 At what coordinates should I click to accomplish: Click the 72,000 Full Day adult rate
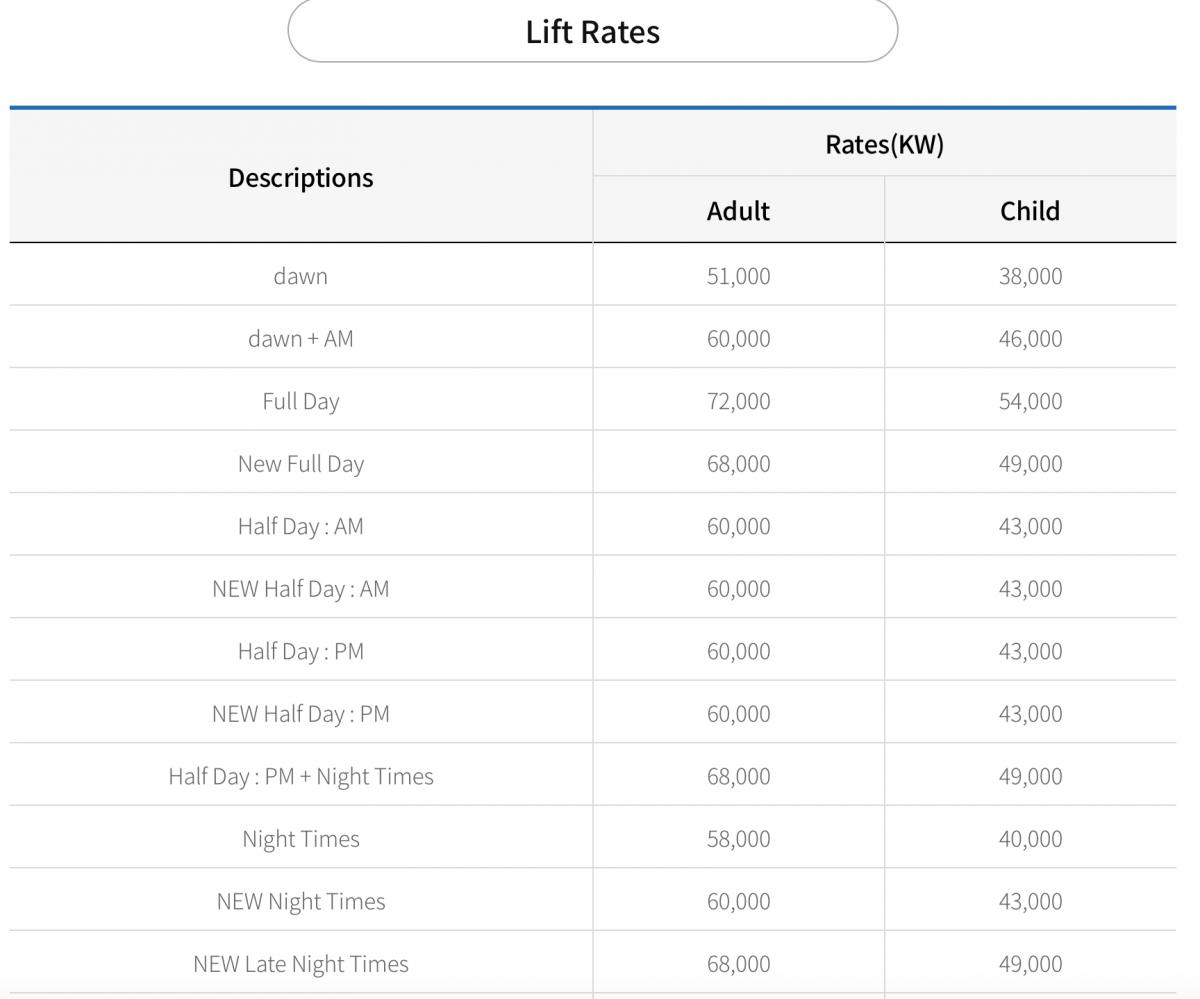point(738,402)
